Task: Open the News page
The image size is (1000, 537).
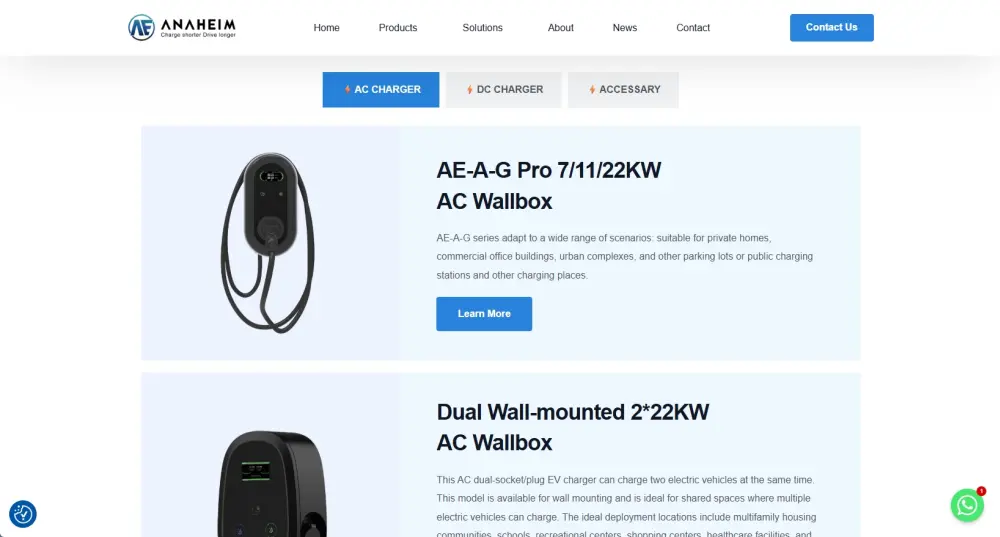Action: tap(625, 27)
